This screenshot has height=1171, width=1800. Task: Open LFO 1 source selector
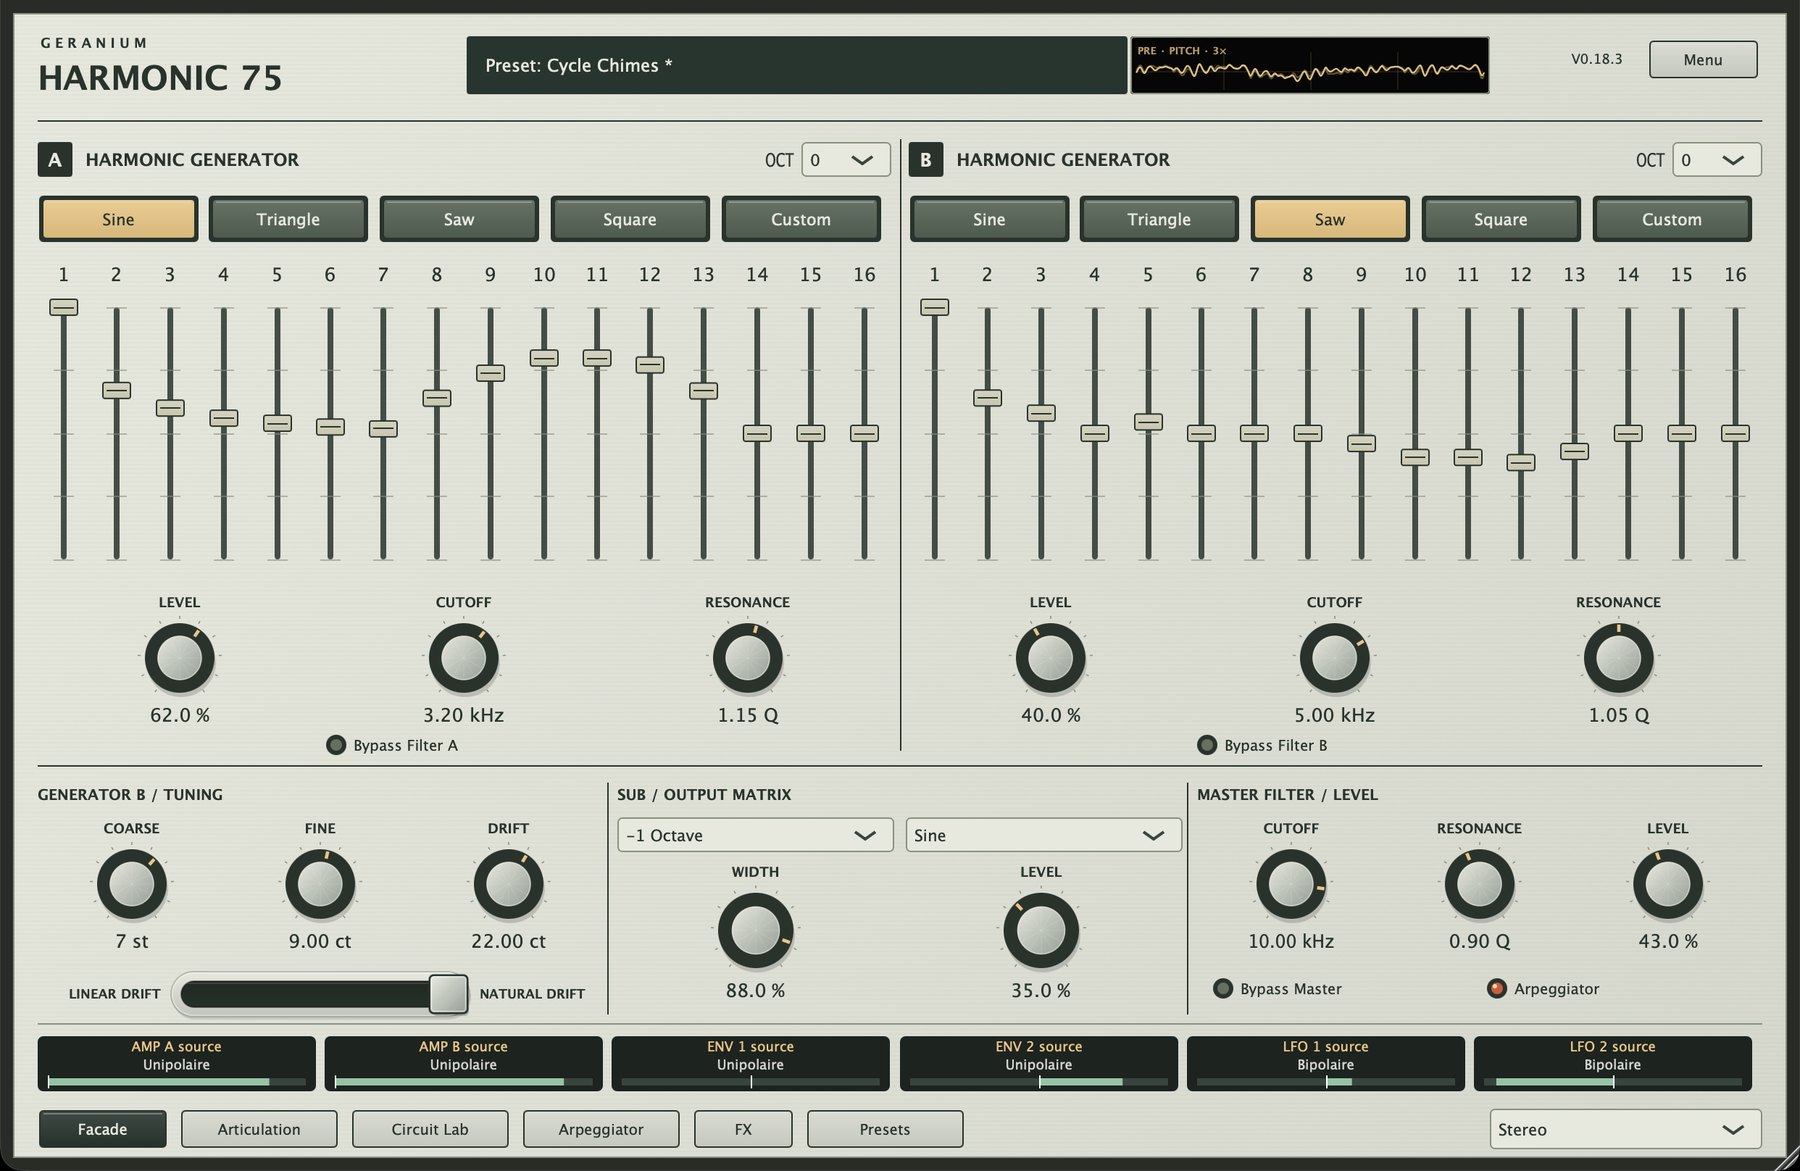[1325, 1063]
